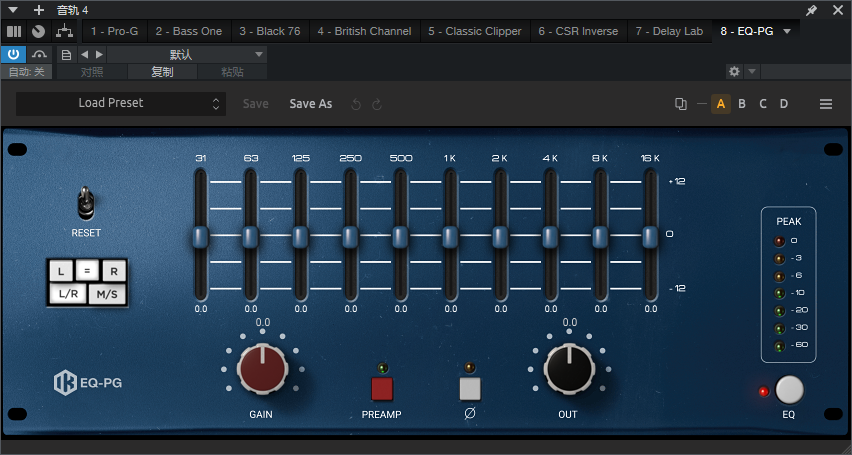
Task: Click the preset document icon
Action: (66, 54)
